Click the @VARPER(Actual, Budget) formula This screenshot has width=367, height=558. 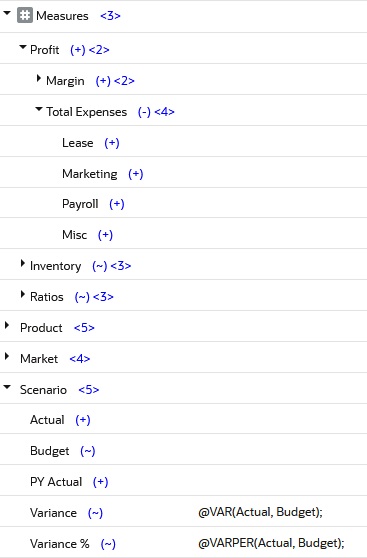click(x=271, y=543)
